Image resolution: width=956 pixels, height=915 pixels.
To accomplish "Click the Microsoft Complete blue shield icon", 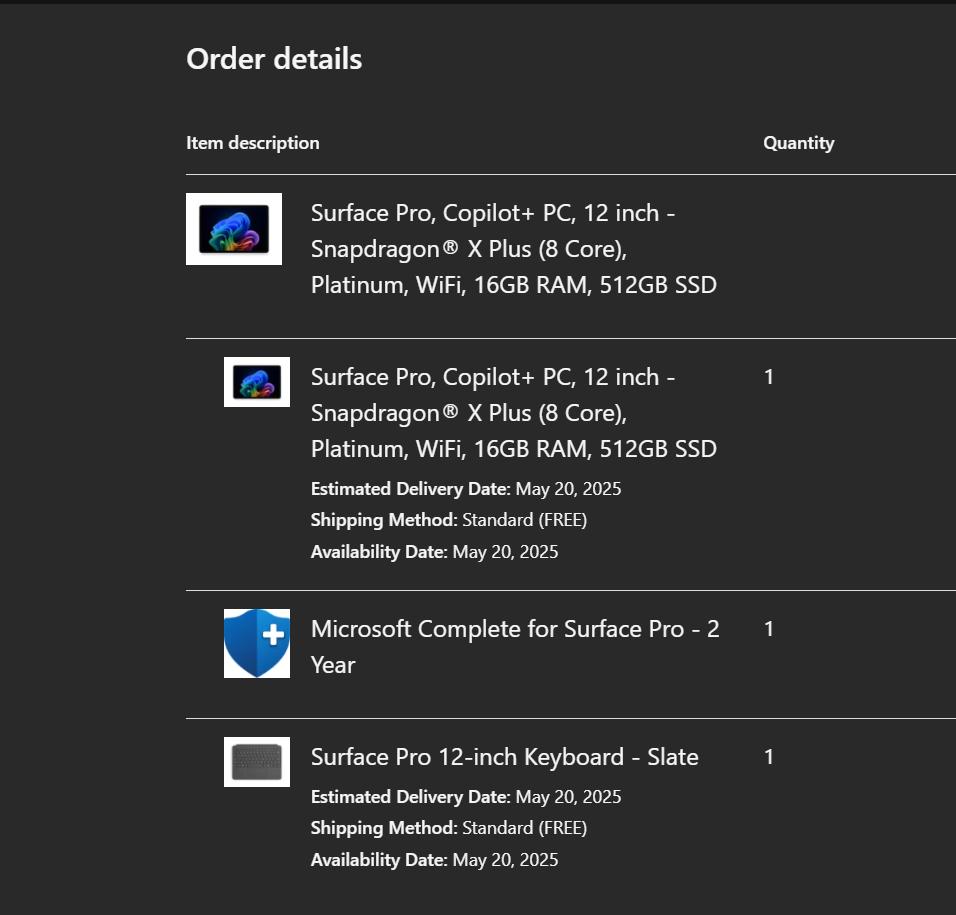I will (x=257, y=643).
